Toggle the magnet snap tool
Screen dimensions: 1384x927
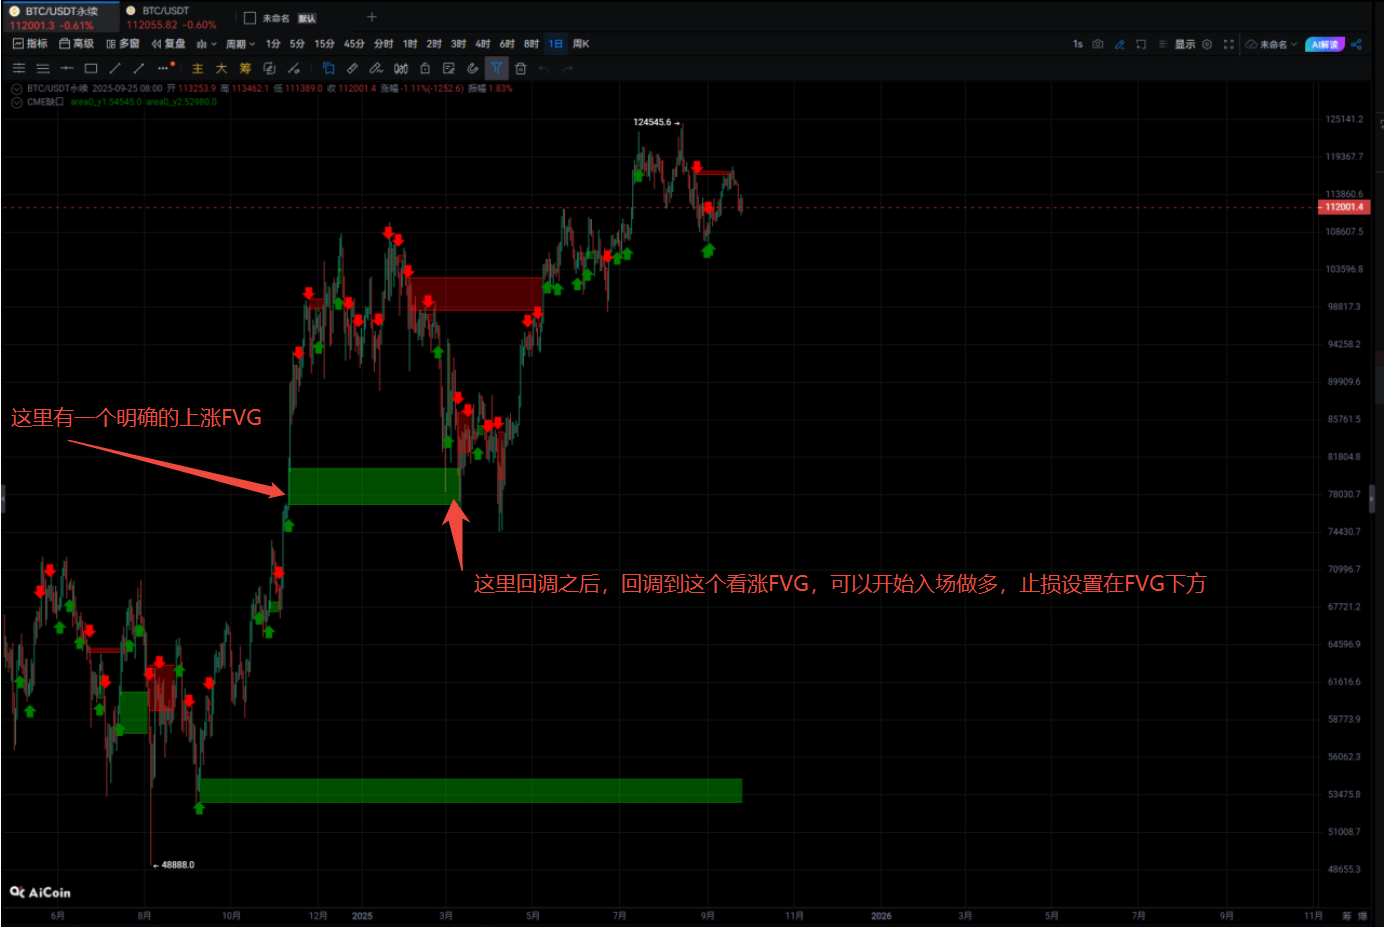pos(473,69)
